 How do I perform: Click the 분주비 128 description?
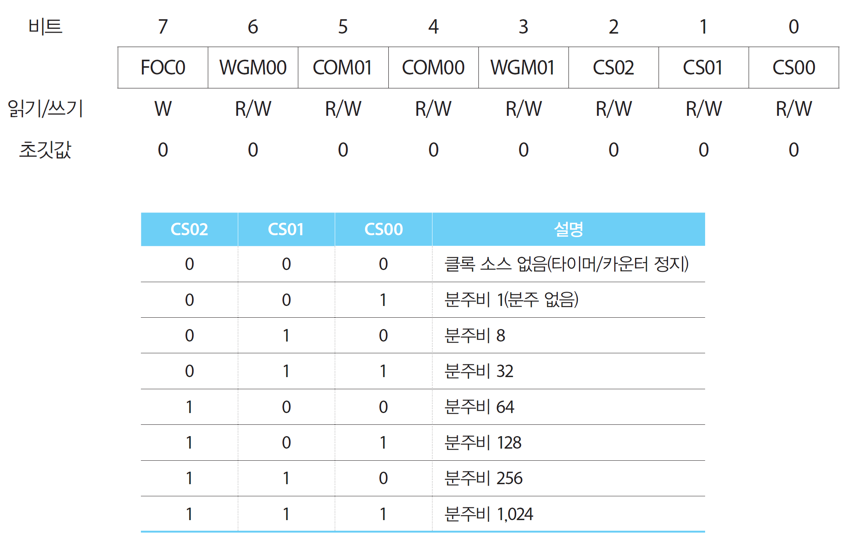(483, 442)
